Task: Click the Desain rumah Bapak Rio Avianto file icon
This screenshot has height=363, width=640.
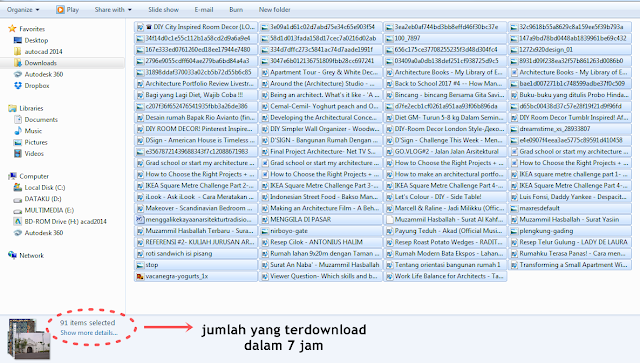Action: pyautogui.click(x=140, y=118)
